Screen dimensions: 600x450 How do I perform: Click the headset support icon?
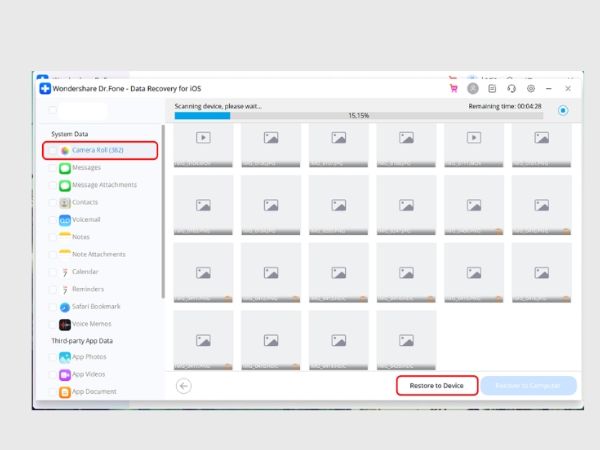click(x=511, y=88)
